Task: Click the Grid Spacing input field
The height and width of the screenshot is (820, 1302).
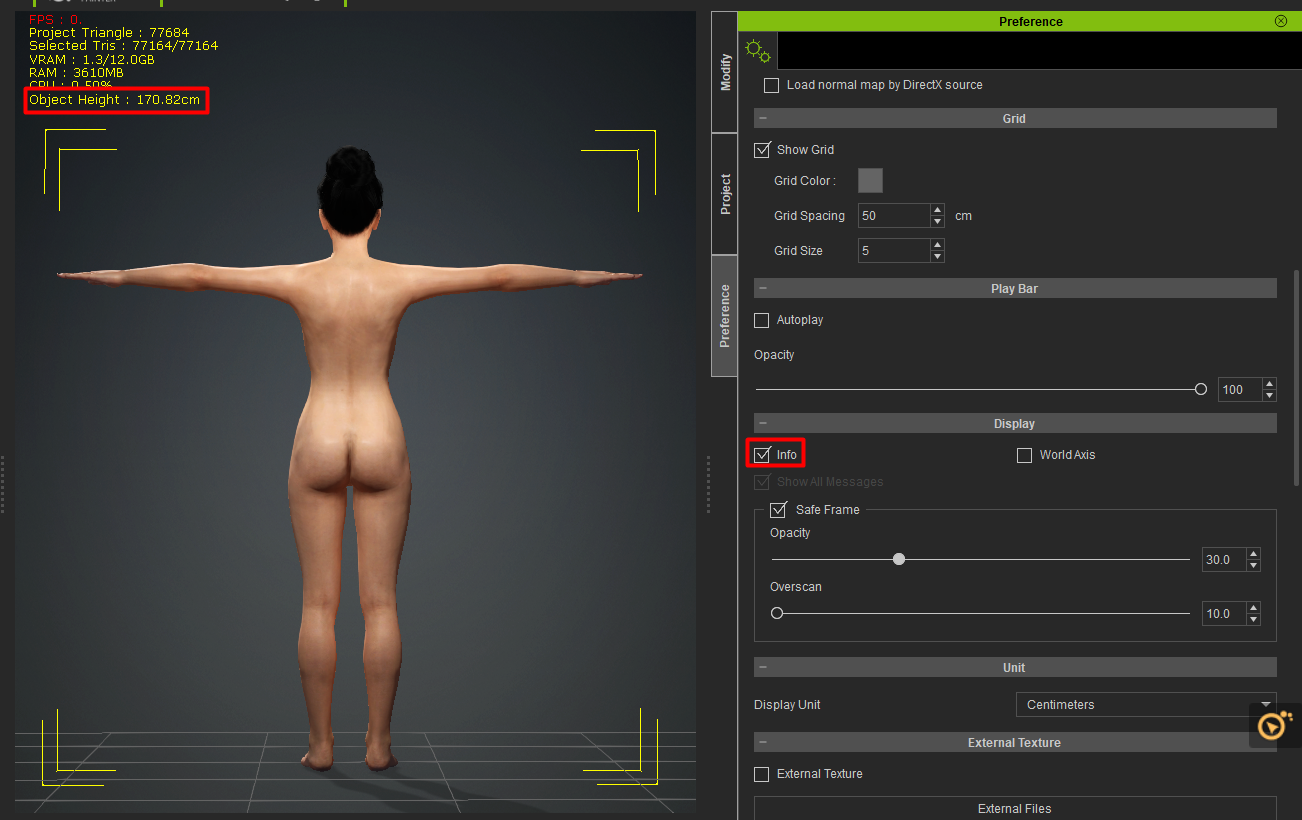Action: 893,216
